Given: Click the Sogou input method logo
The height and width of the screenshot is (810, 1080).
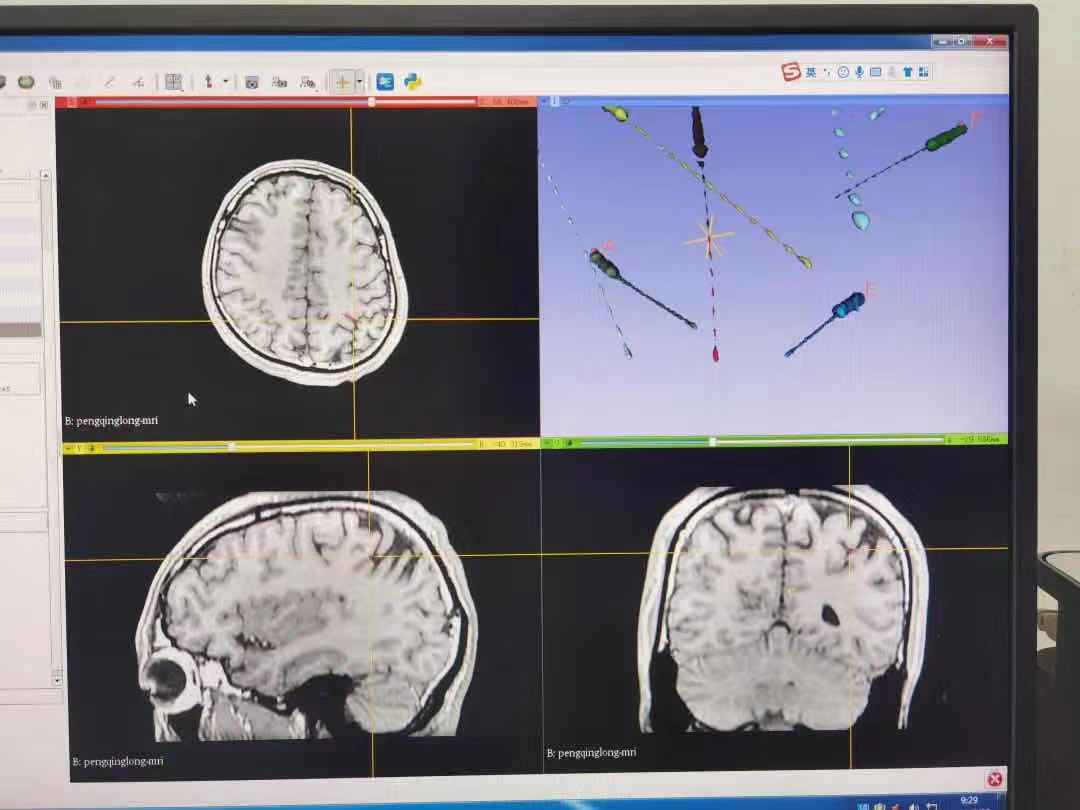Looking at the screenshot, I should tap(791, 72).
